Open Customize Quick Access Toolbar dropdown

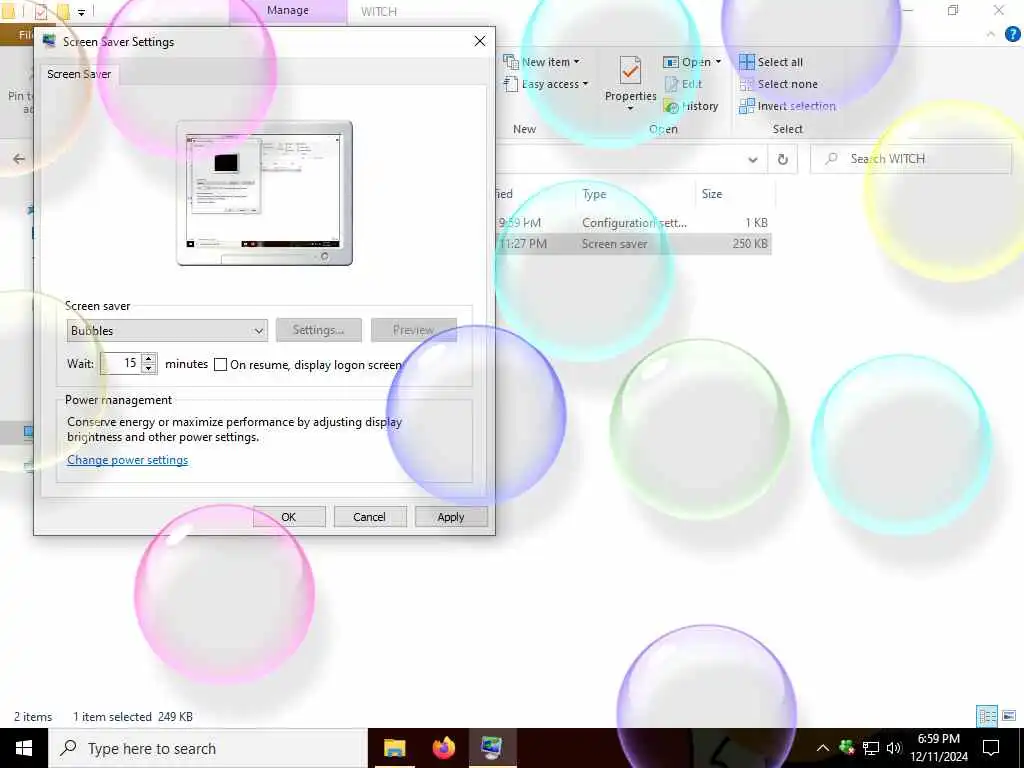click(81, 12)
